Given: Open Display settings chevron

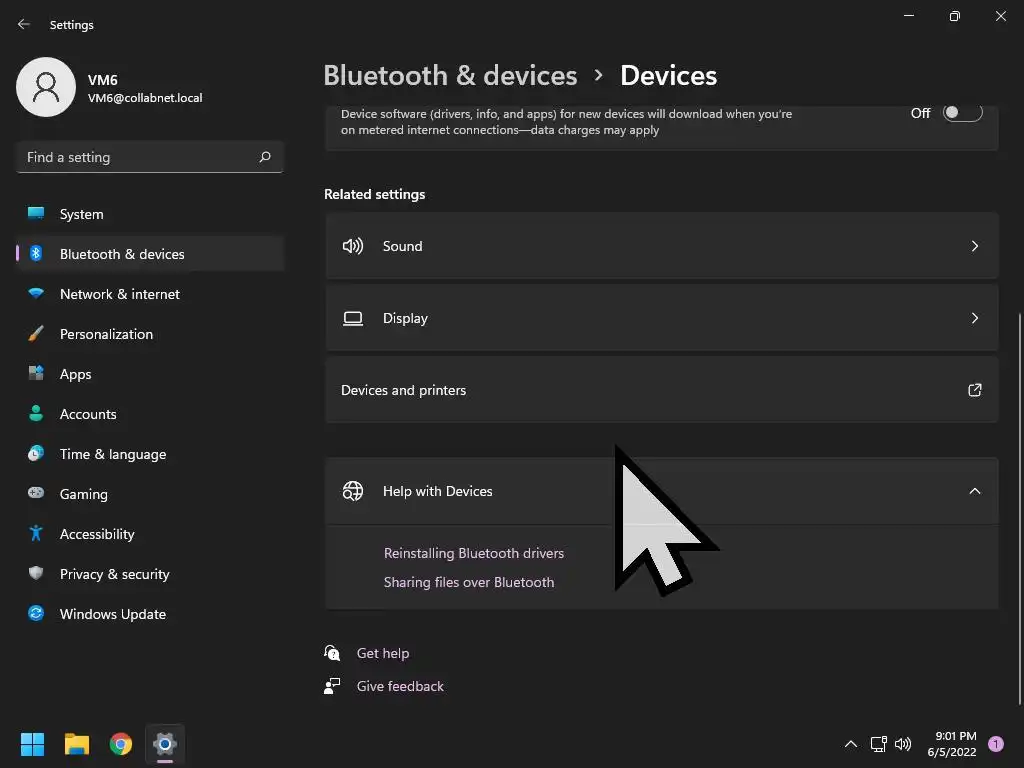Looking at the screenshot, I should (974, 318).
